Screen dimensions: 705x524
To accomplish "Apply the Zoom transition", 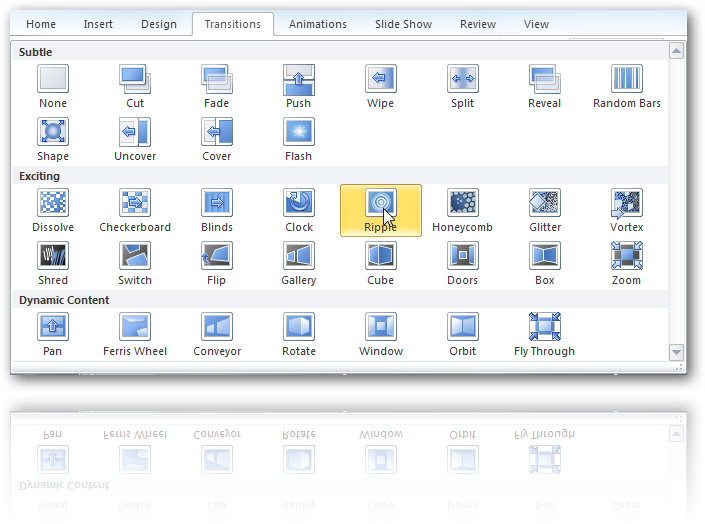I will click(x=627, y=264).
